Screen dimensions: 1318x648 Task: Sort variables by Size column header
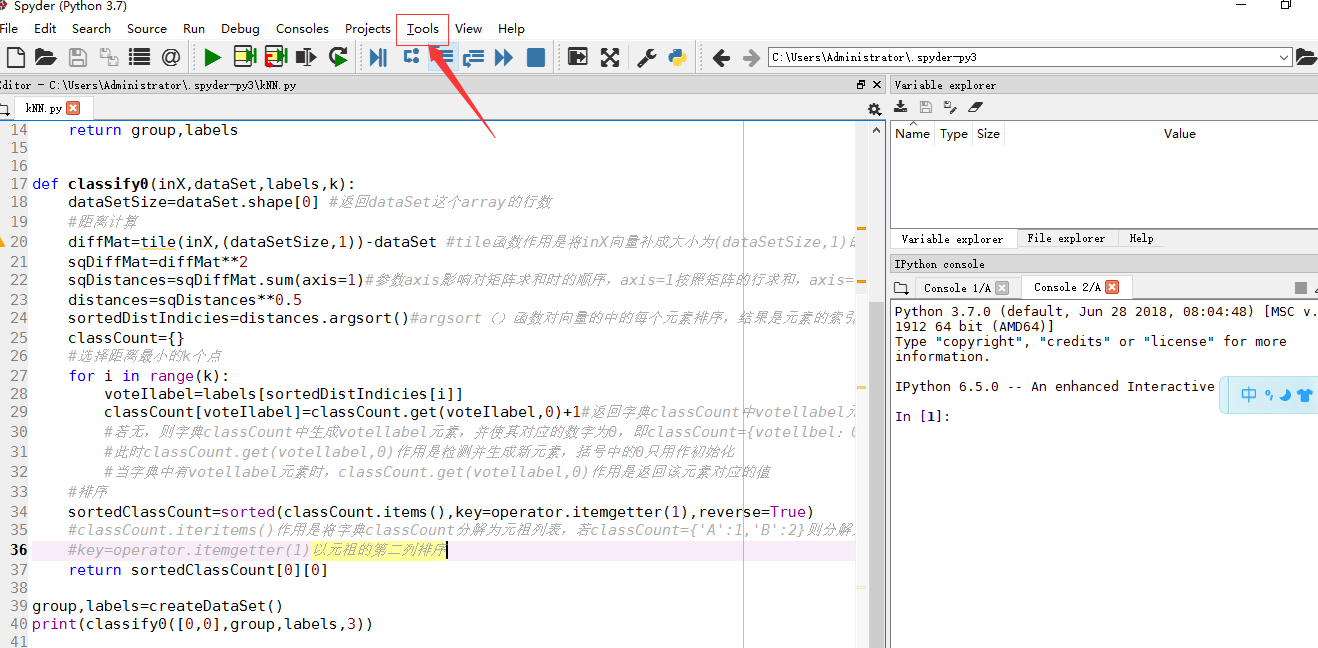click(988, 134)
